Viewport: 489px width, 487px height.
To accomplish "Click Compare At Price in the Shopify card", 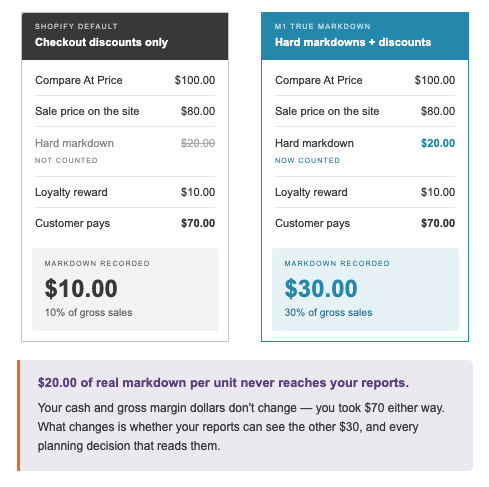I will pyautogui.click(x=79, y=80).
